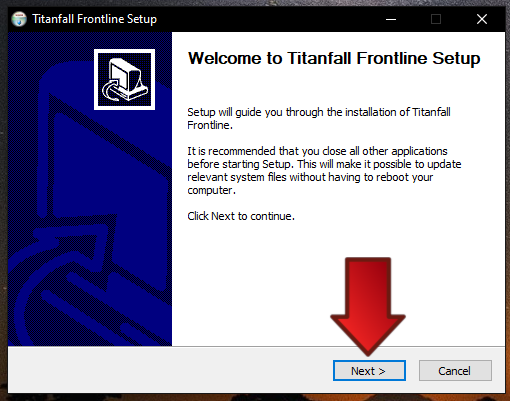The width and height of the screenshot is (510, 401).
Task: Click the Titanfall Frontline Setup title bar text
Action: click(x=95, y=19)
